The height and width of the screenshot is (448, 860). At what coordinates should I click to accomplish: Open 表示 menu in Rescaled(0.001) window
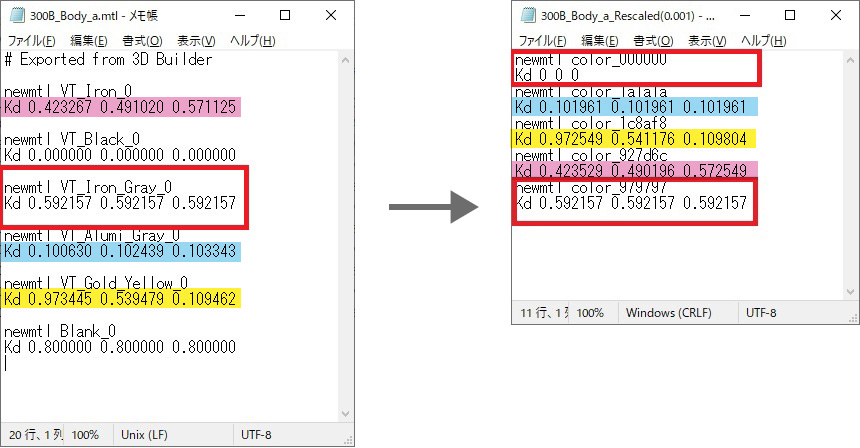tap(707, 41)
